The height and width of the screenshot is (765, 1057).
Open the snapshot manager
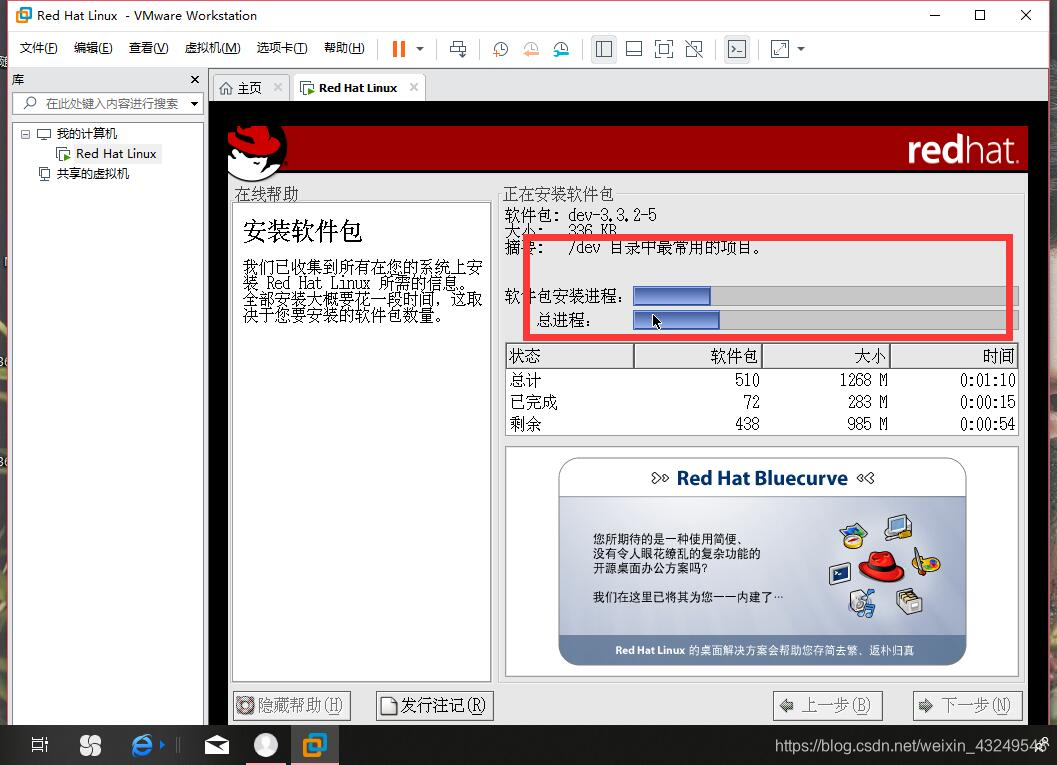tap(561, 49)
